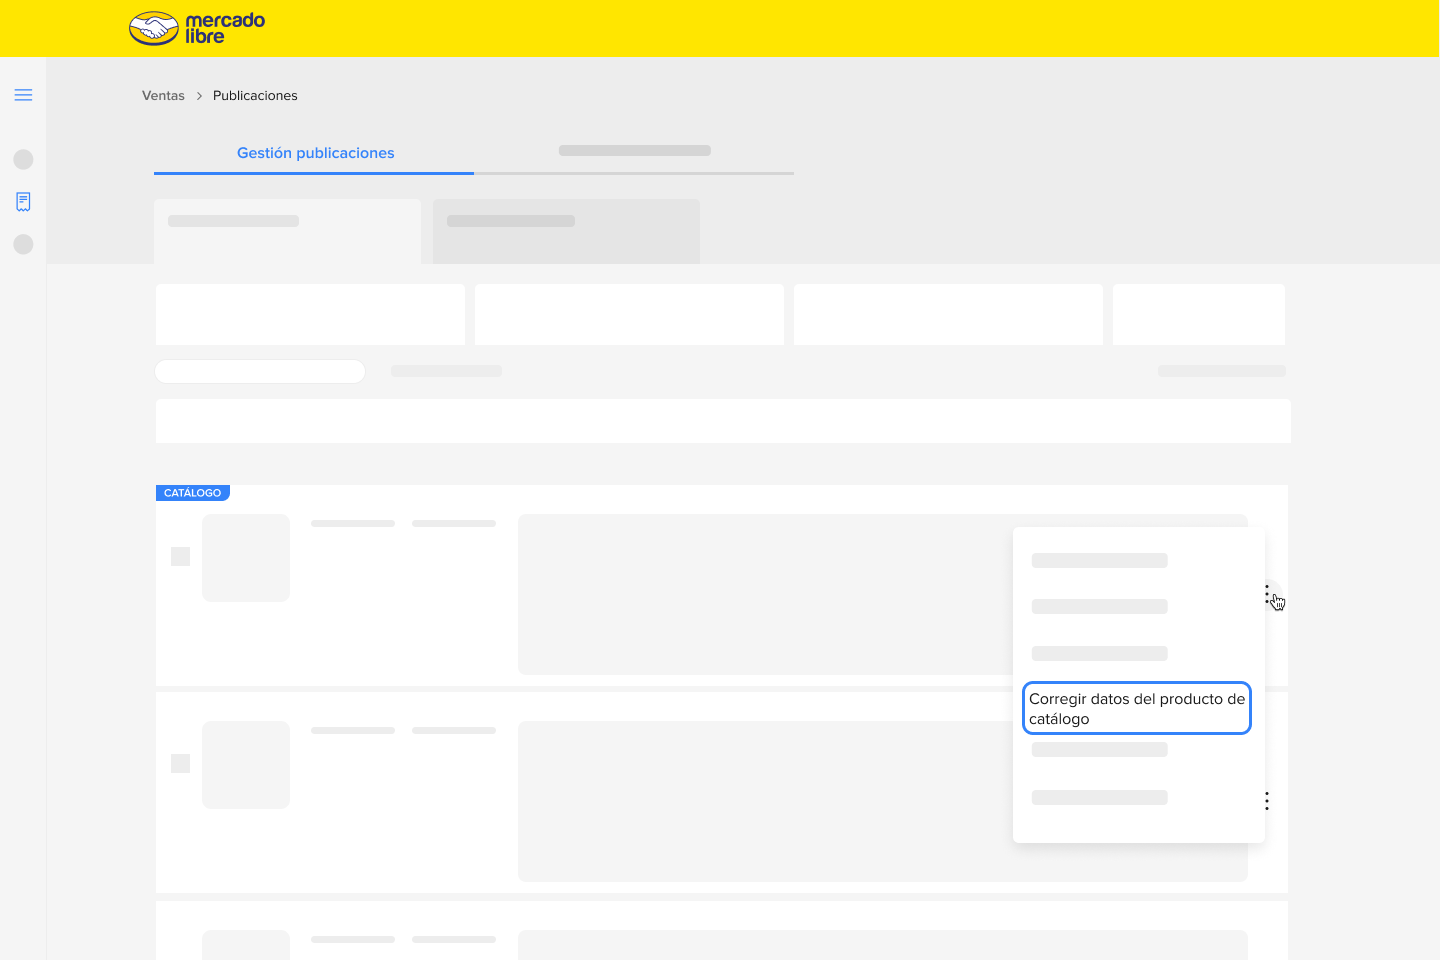Image resolution: width=1440 pixels, height=960 pixels.
Task: Choose Corregir datos del producto de catálogo
Action: coord(1136,708)
